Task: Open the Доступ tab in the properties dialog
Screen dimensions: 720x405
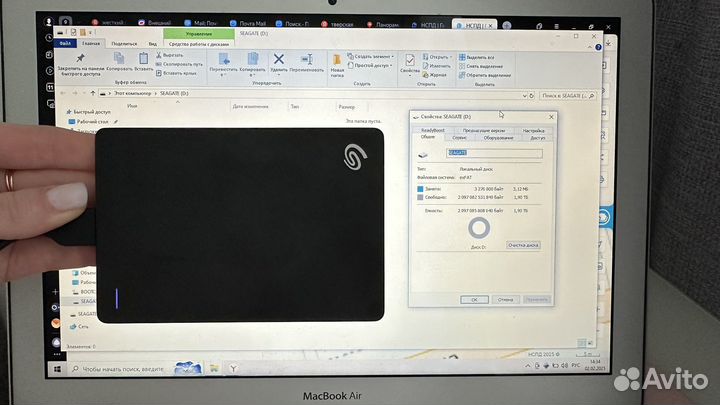Action: pyautogui.click(x=537, y=138)
